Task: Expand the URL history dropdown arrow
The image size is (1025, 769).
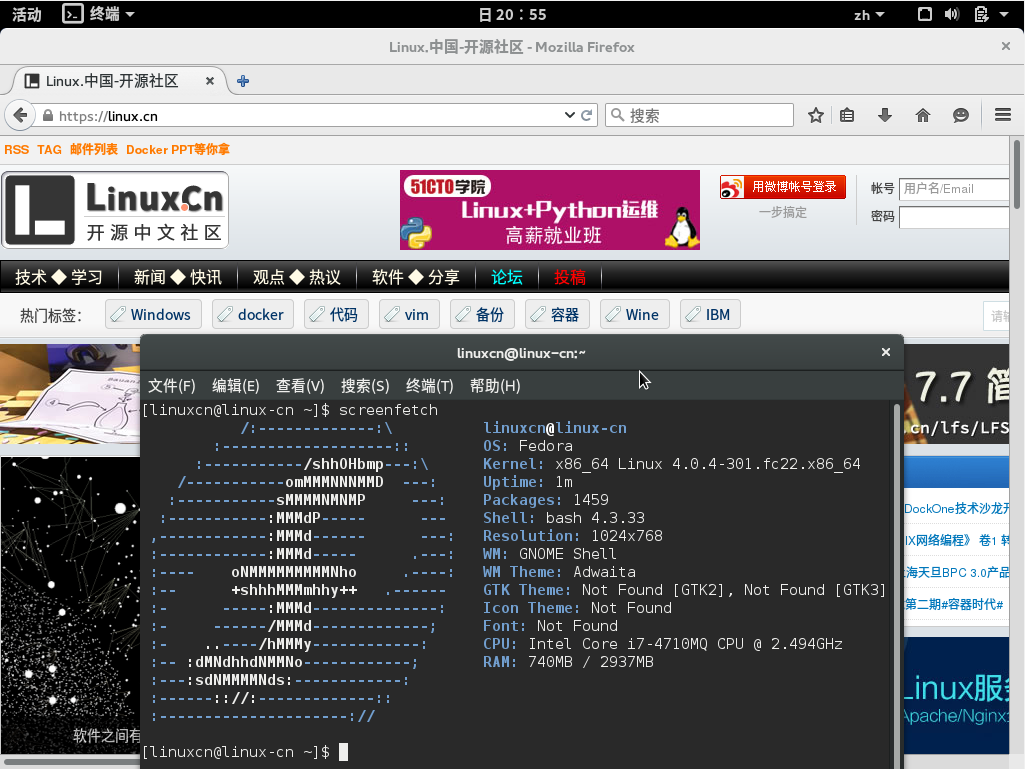Action: click(x=570, y=115)
